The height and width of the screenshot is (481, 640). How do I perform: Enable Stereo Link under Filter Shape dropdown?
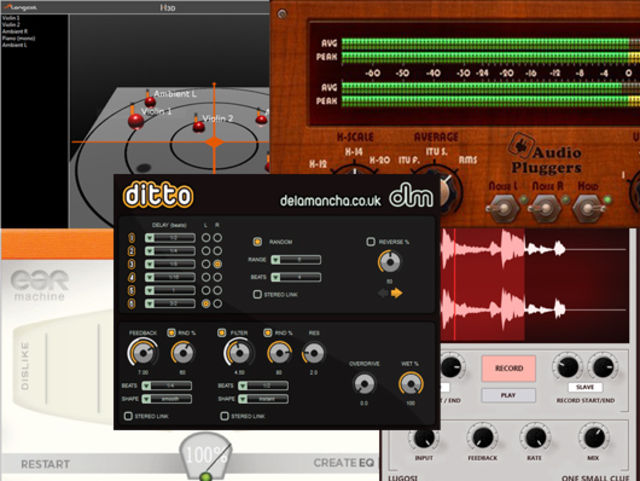pos(224,416)
